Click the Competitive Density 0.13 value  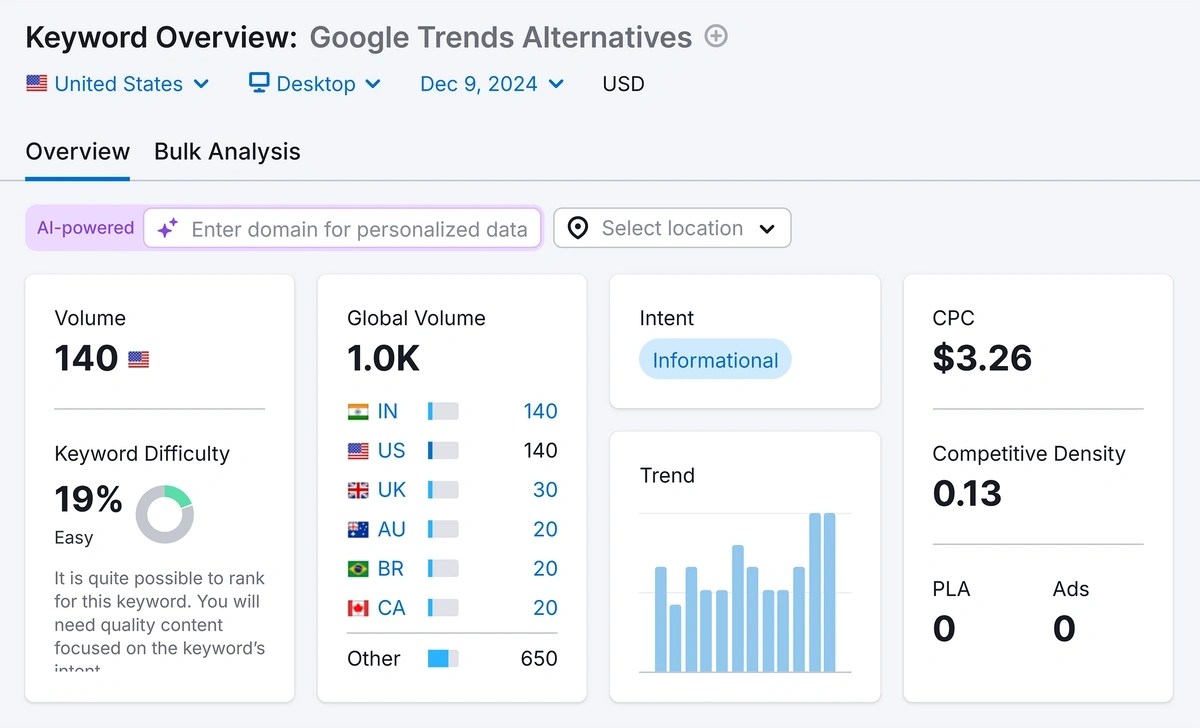(x=967, y=493)
